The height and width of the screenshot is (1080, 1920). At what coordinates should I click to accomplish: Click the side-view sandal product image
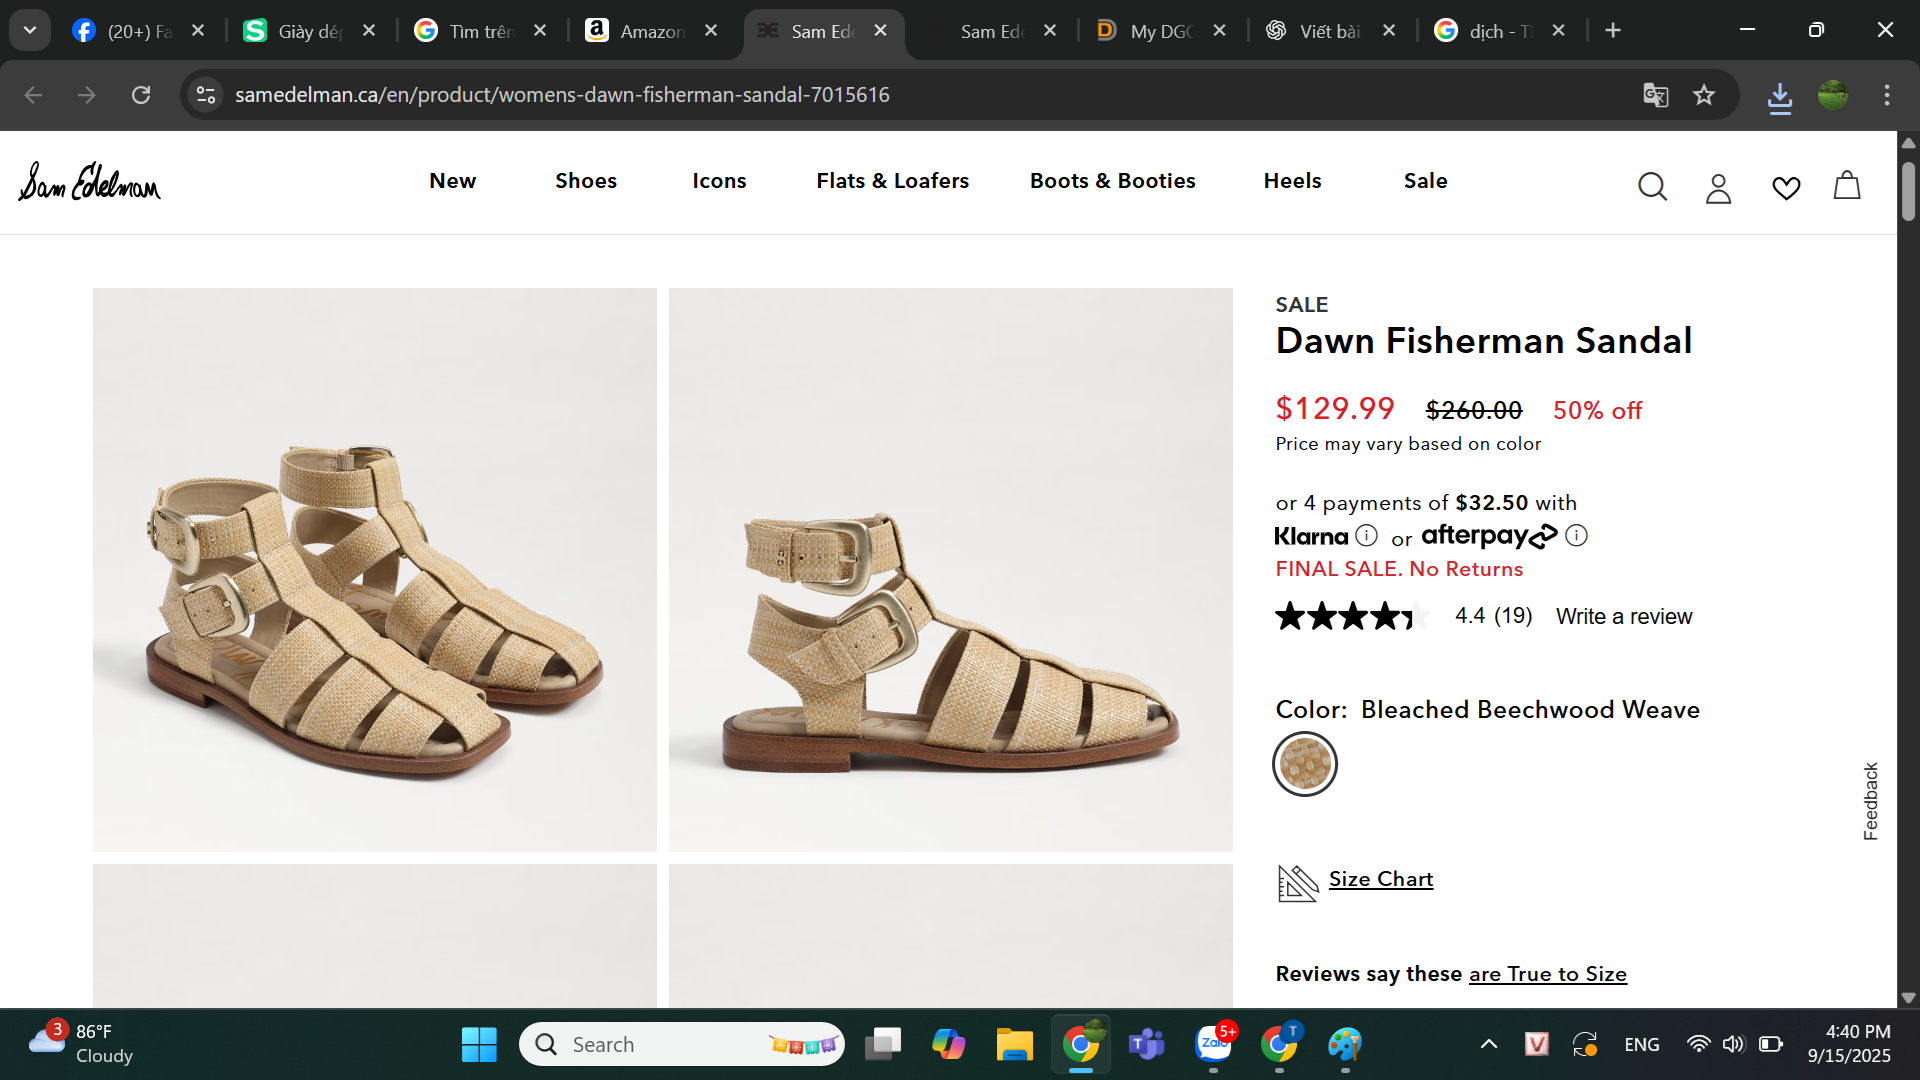(x=950, y=570)
